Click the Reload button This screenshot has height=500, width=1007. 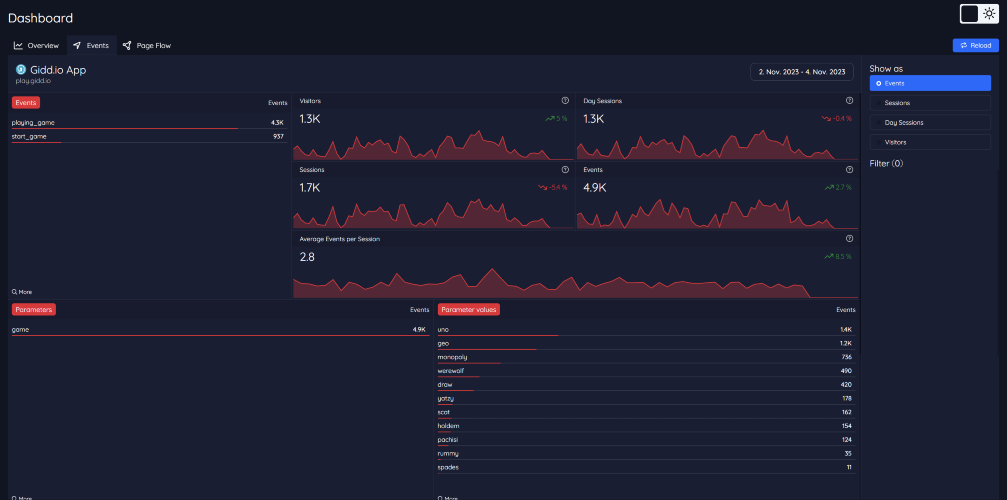coord(976,46)
